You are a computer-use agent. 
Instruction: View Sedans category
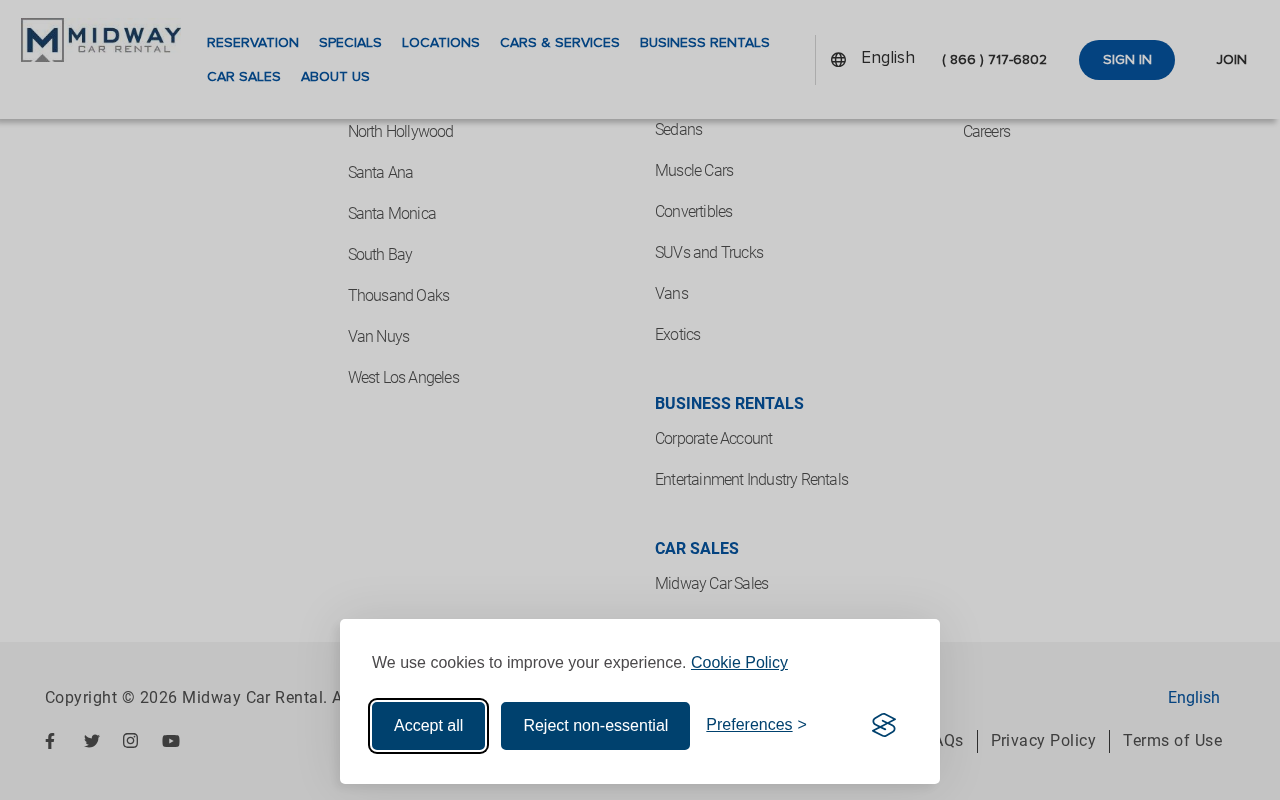click(679, 130)
